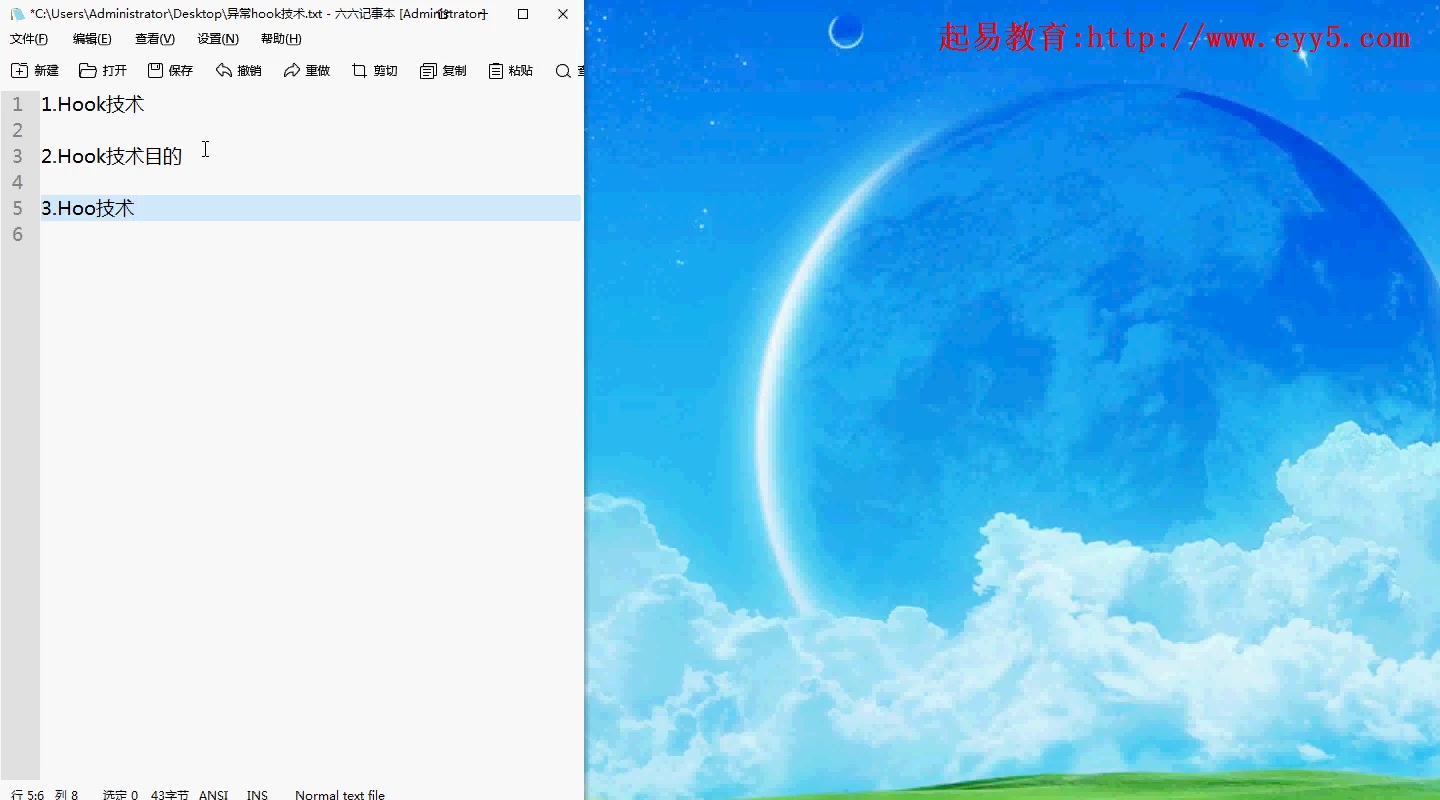This screenshot has width=1440, height=800.
Task: Click the highlighted line '3.Hoo技术'
Action: pos(310,208)
